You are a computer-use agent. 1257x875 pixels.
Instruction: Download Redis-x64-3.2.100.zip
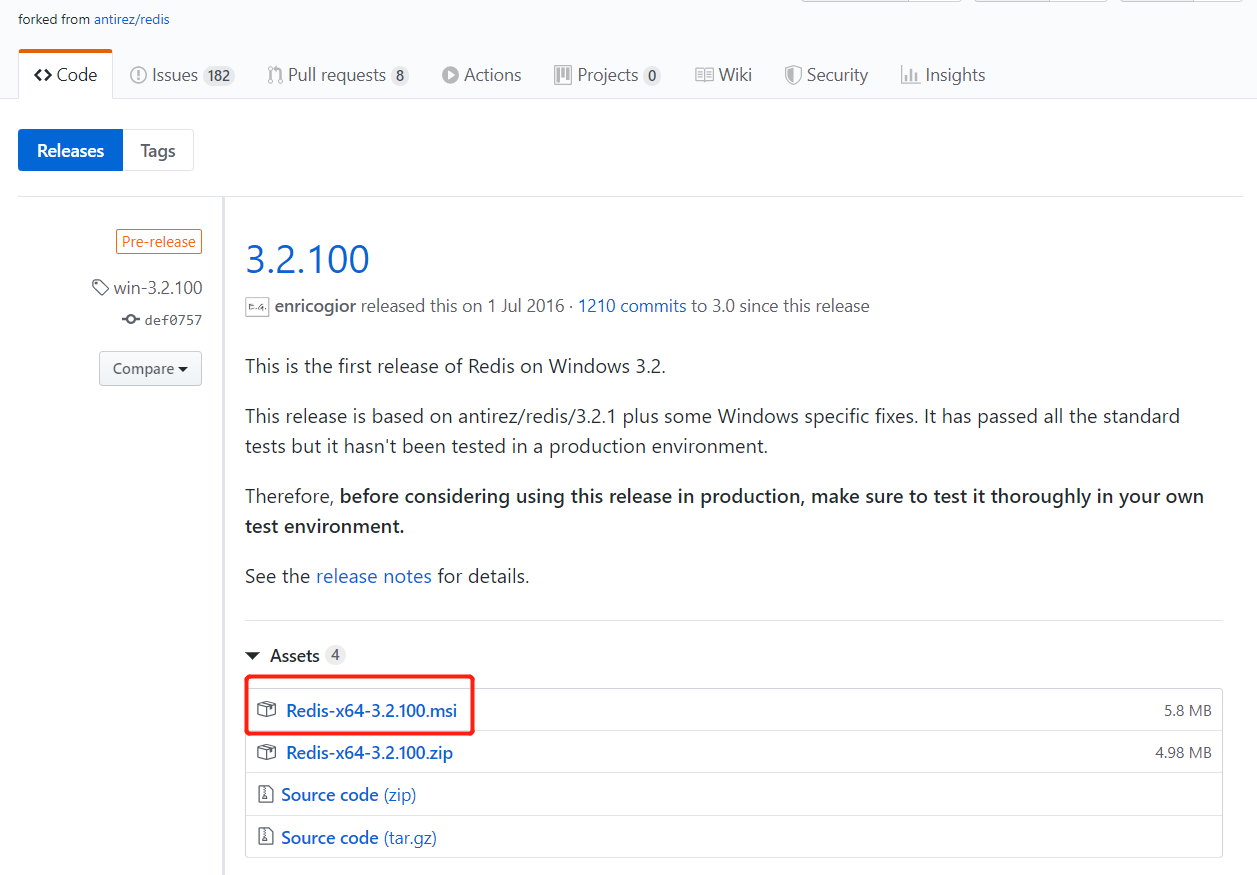pyautogui.click(x=369, y=753)
